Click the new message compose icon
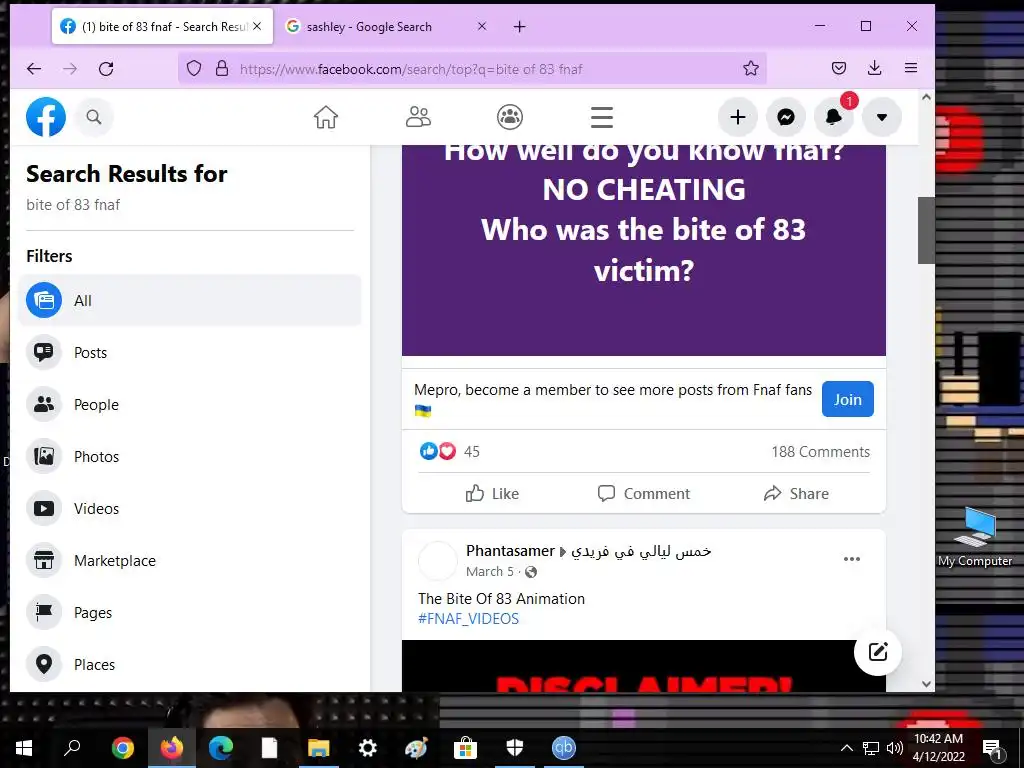Image resolution: width=1024 pixels, height=768 pixels. (x=878, y=652)
